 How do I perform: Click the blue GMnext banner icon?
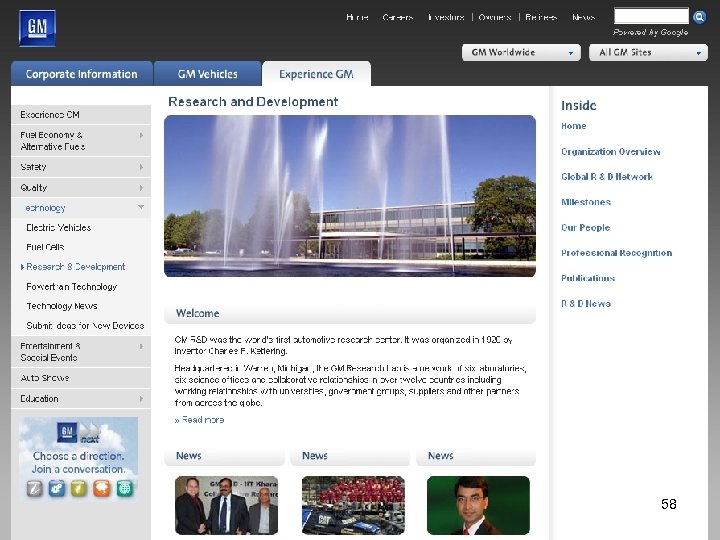(57, 489)
